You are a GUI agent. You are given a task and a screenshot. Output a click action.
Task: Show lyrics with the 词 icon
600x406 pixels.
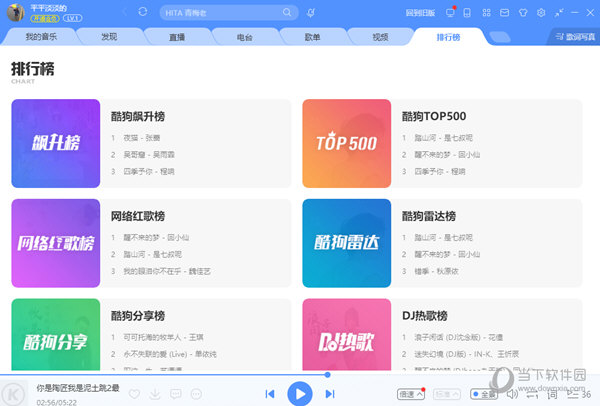(552, 394)
